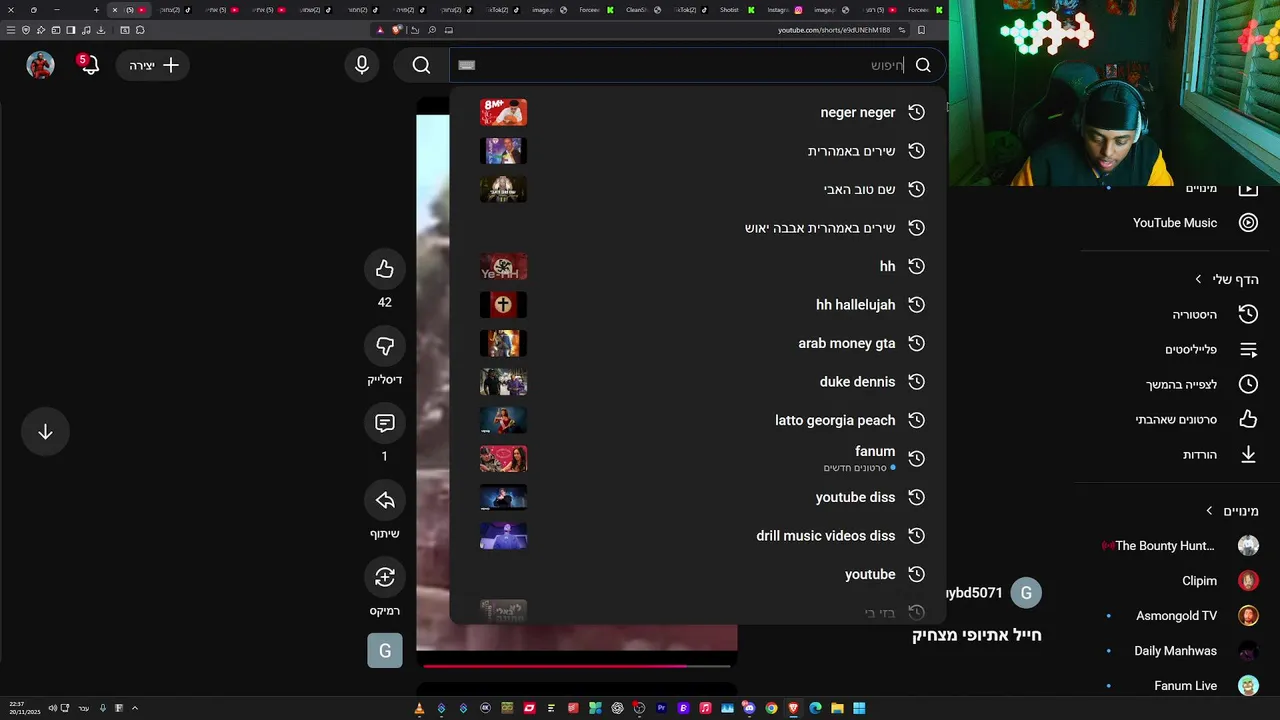1280x720 pixels.
Task: Open new browser tab with plus button
Action: coord(96,10)
